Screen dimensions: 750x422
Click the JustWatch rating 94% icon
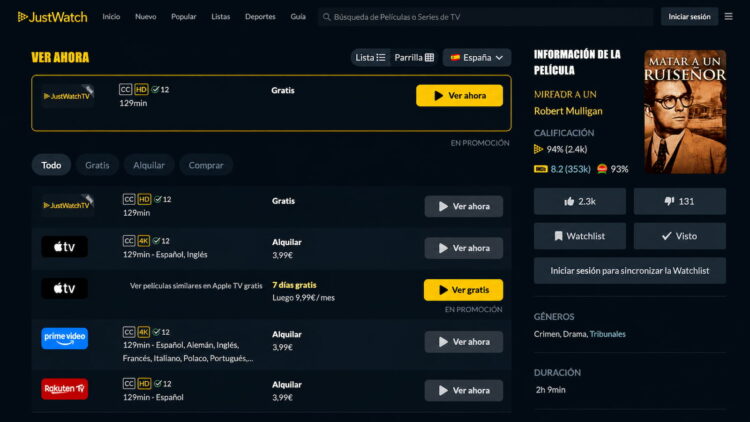point(538,149)
